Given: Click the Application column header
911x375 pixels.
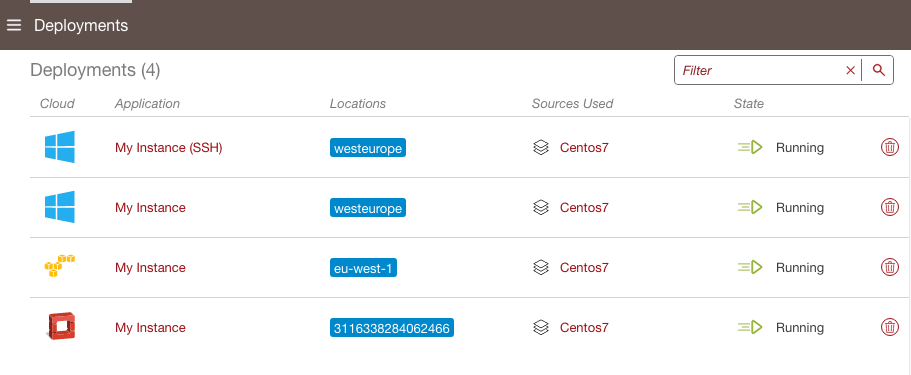Looking at the screenshot, I should coord(148,103).
